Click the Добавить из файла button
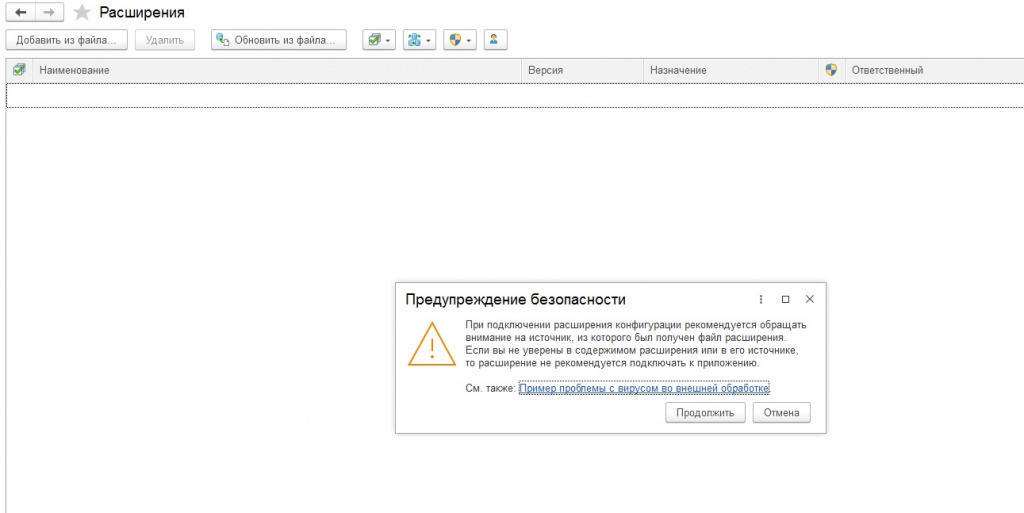The height and width of the screenshot is (513, 1024). coord(66,40)
